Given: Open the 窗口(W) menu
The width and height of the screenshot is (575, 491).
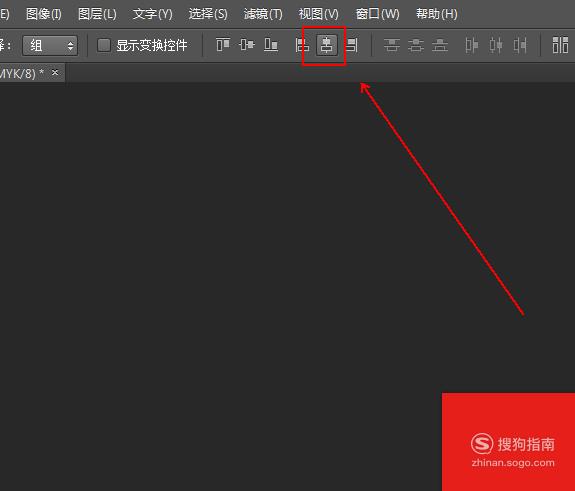Looking at the screenshot, I should (377, 14).
